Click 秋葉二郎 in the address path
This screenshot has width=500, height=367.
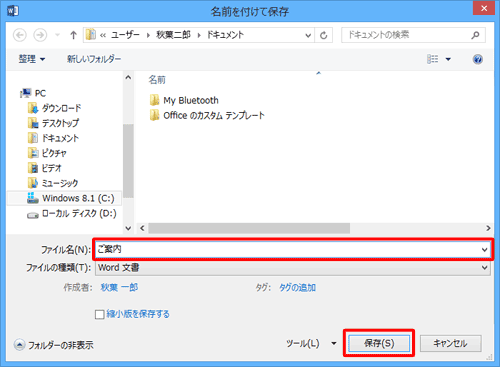click(173, 35)
